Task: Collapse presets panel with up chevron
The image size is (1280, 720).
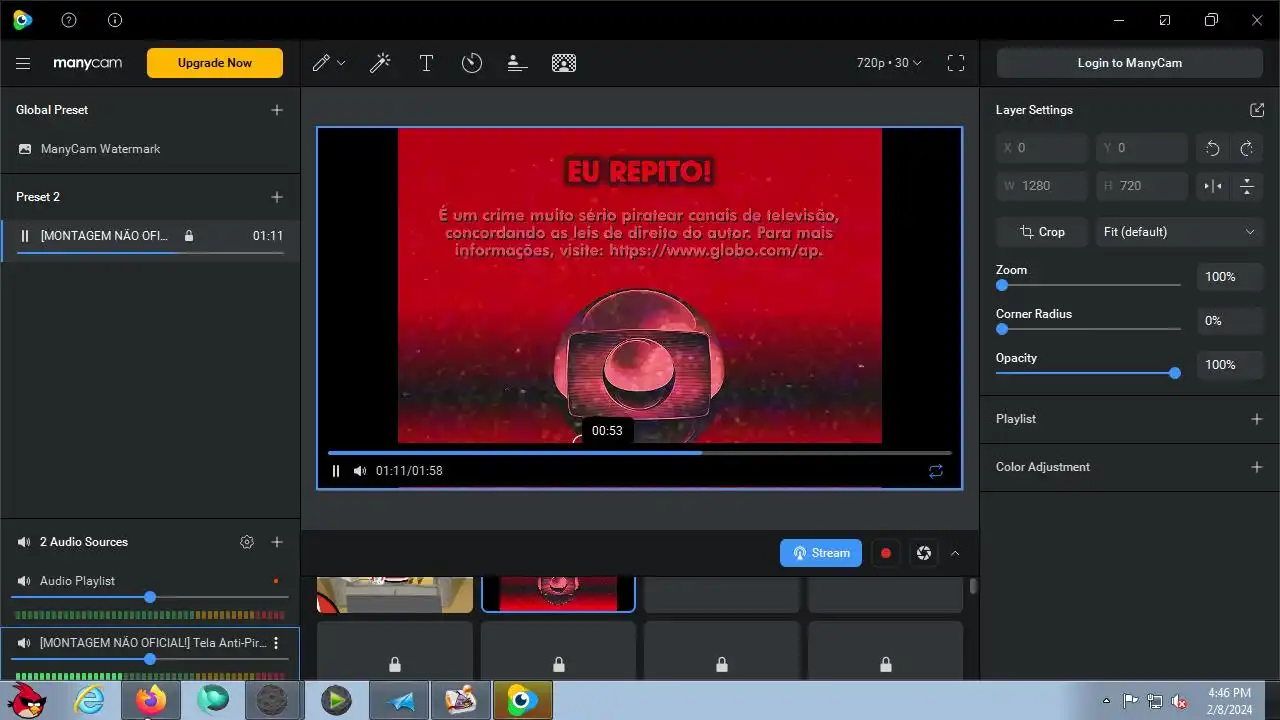Action: click(x=955, y=553)
